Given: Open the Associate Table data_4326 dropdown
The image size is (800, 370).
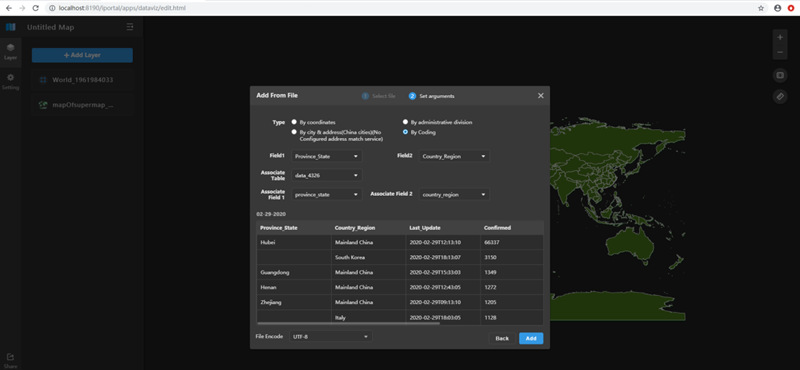Looking at the screenshot, I should tap(327, 175).
